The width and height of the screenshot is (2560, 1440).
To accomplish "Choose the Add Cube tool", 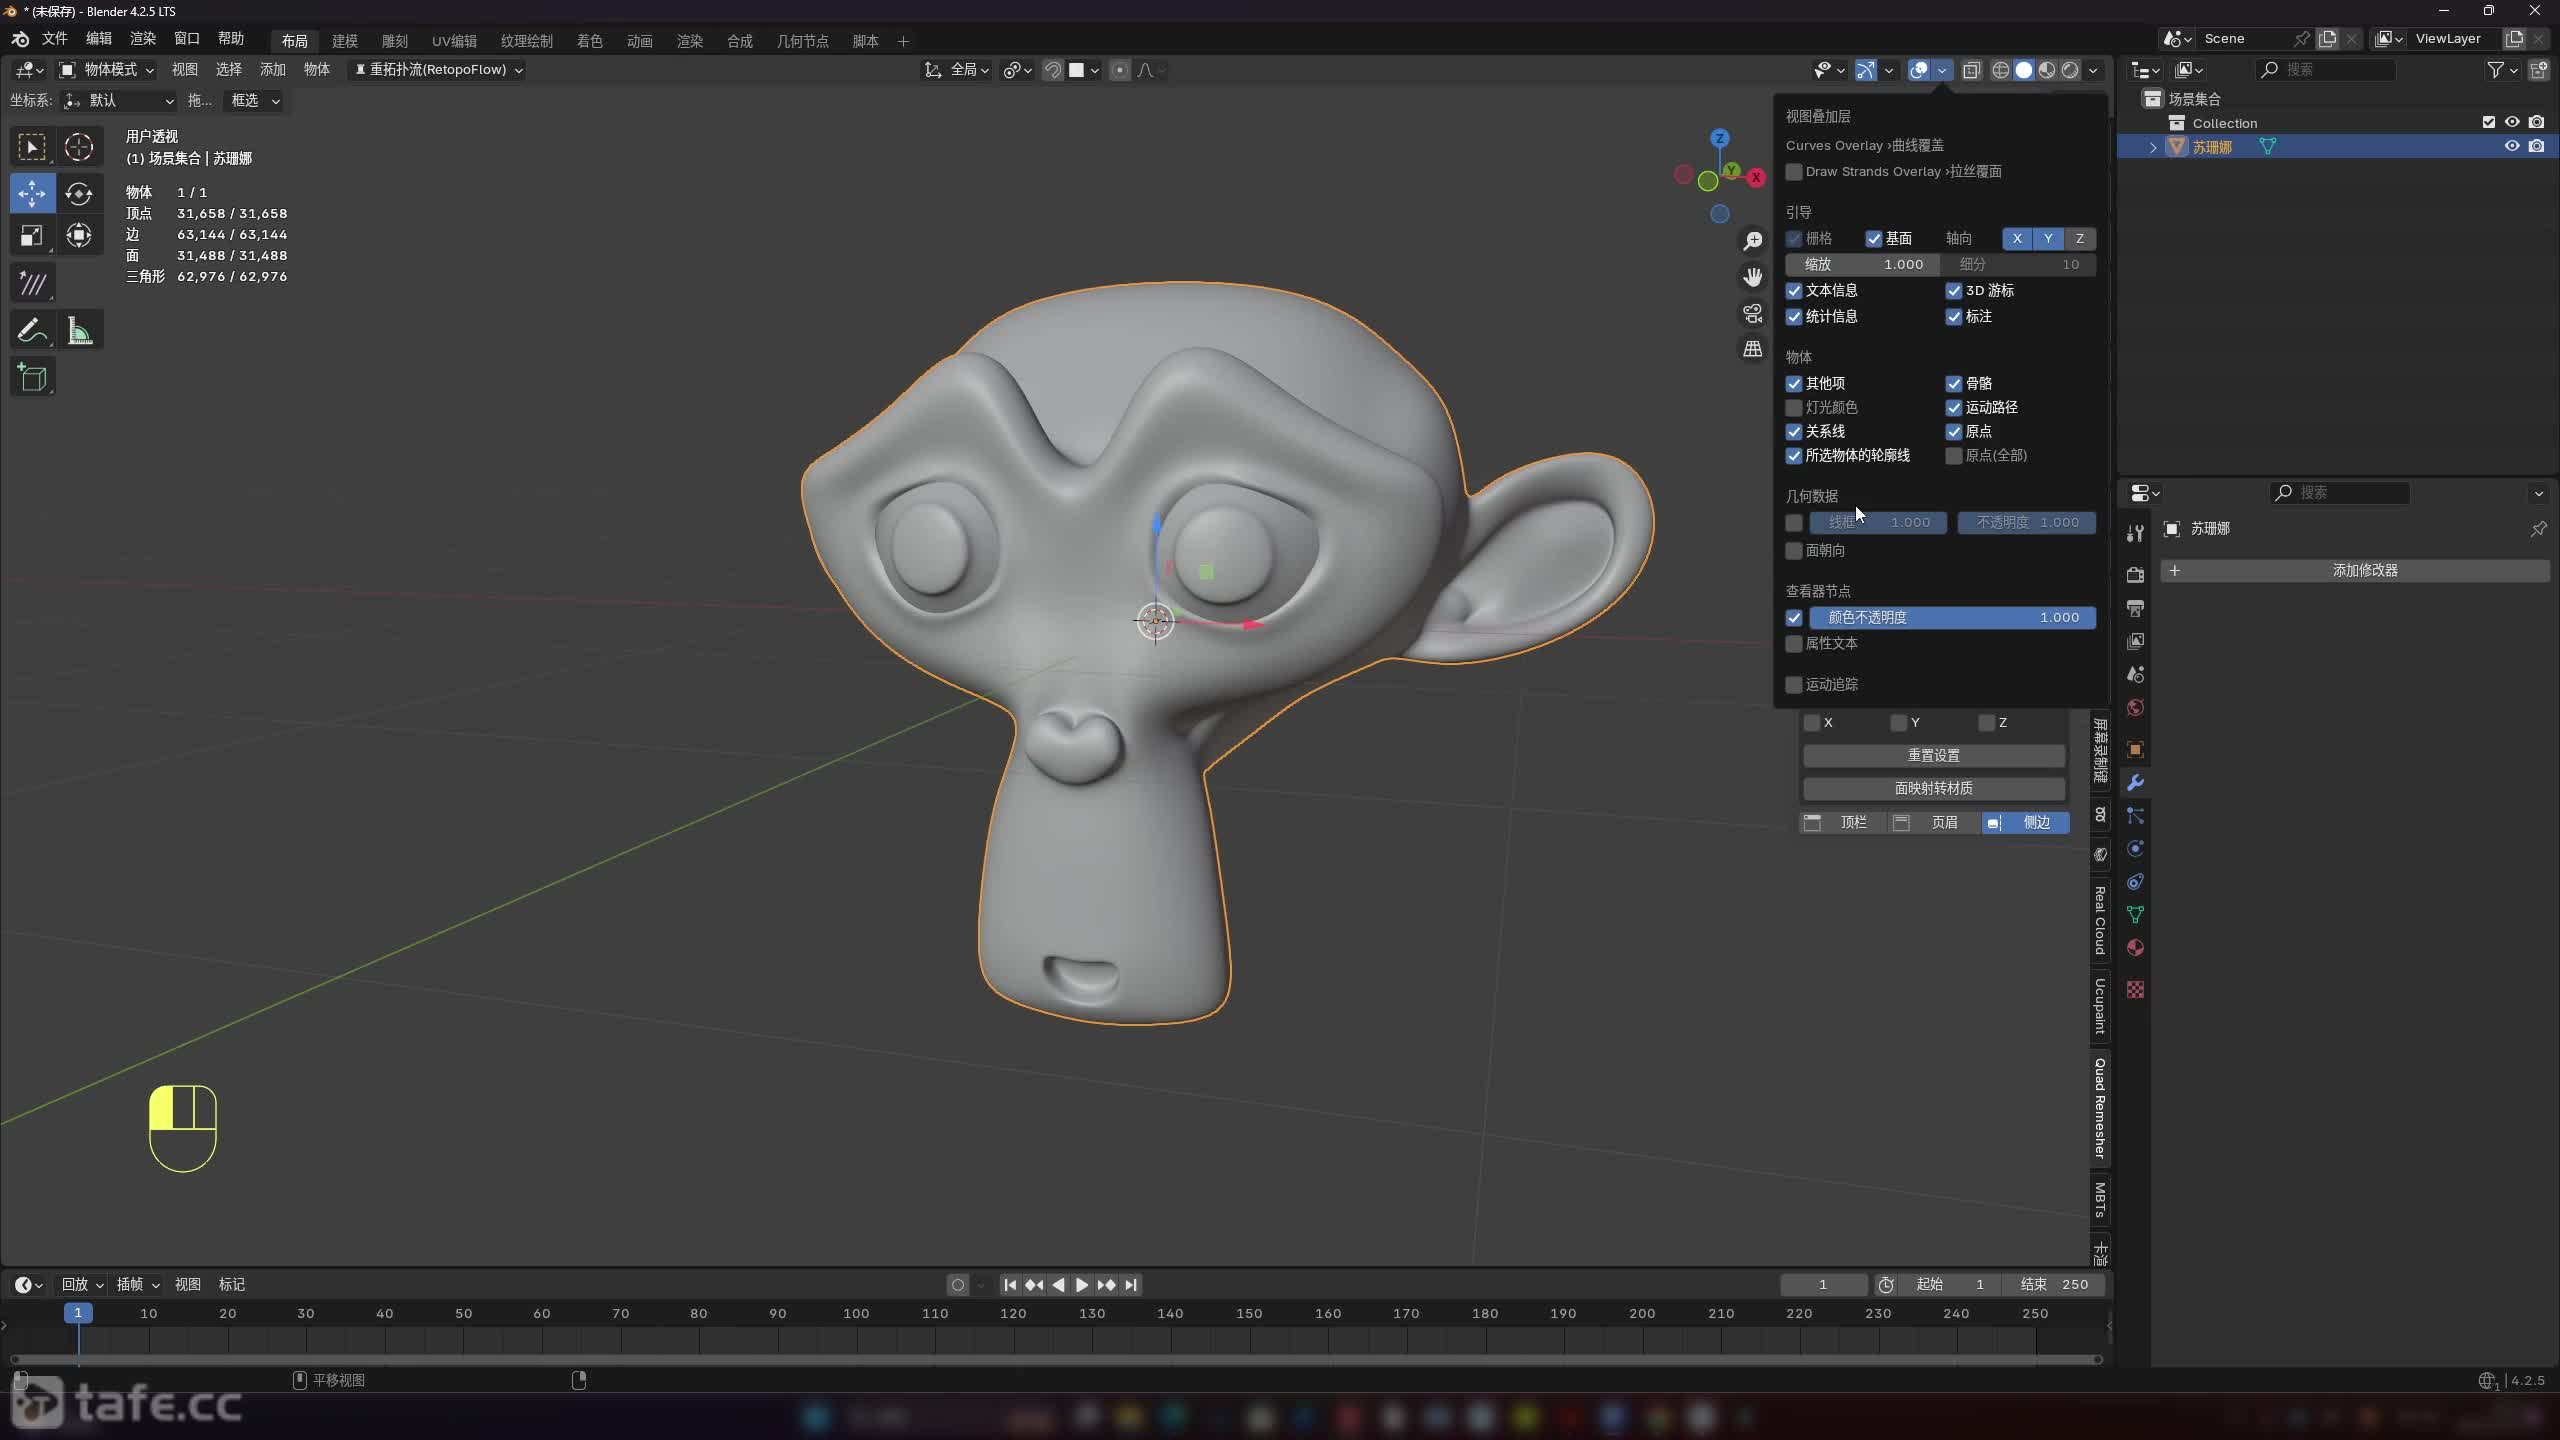I will (32, 378).
